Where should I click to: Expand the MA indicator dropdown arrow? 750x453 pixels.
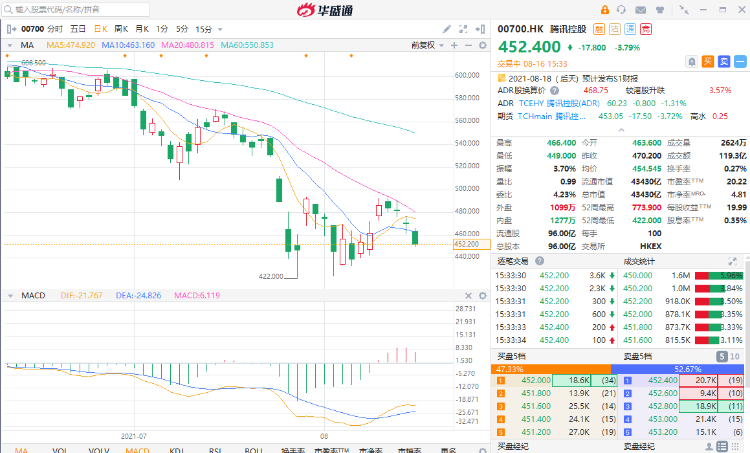click(x=10, y=45)
